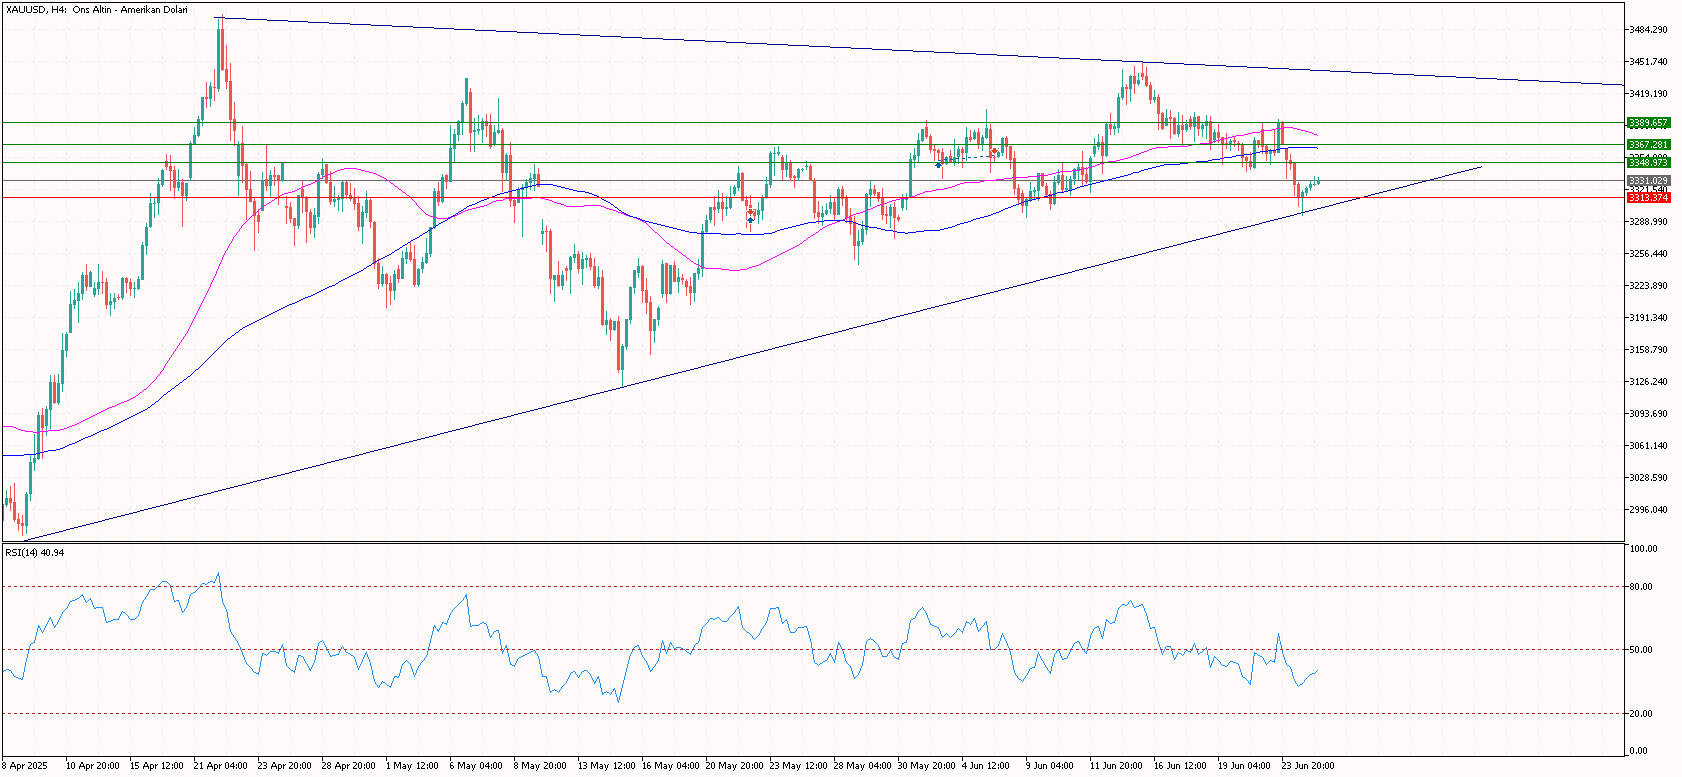Click the 8 May 20:00 time label
This screenshot has height=777, width=1682.
pyautogui.click(x=541, y=766)
